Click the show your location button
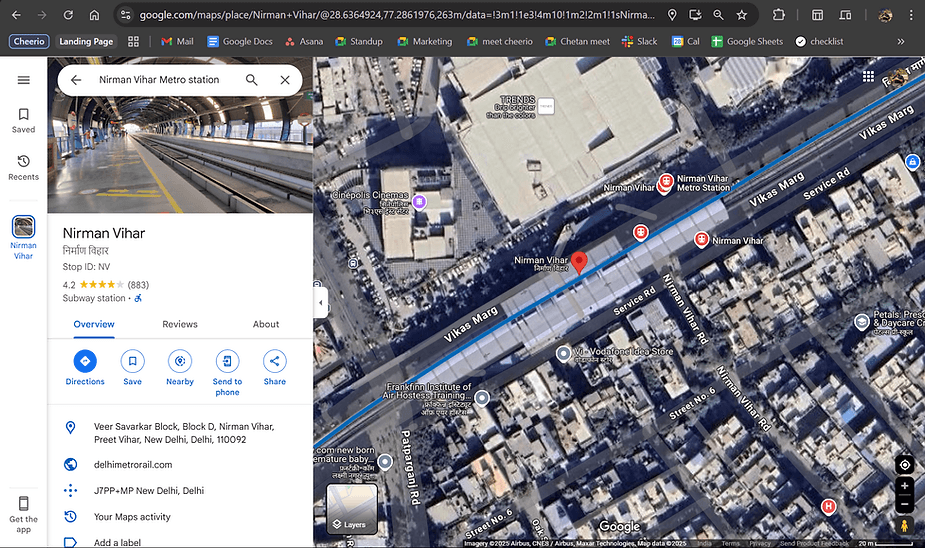This screenshot has width=925, height=548. 904,465
